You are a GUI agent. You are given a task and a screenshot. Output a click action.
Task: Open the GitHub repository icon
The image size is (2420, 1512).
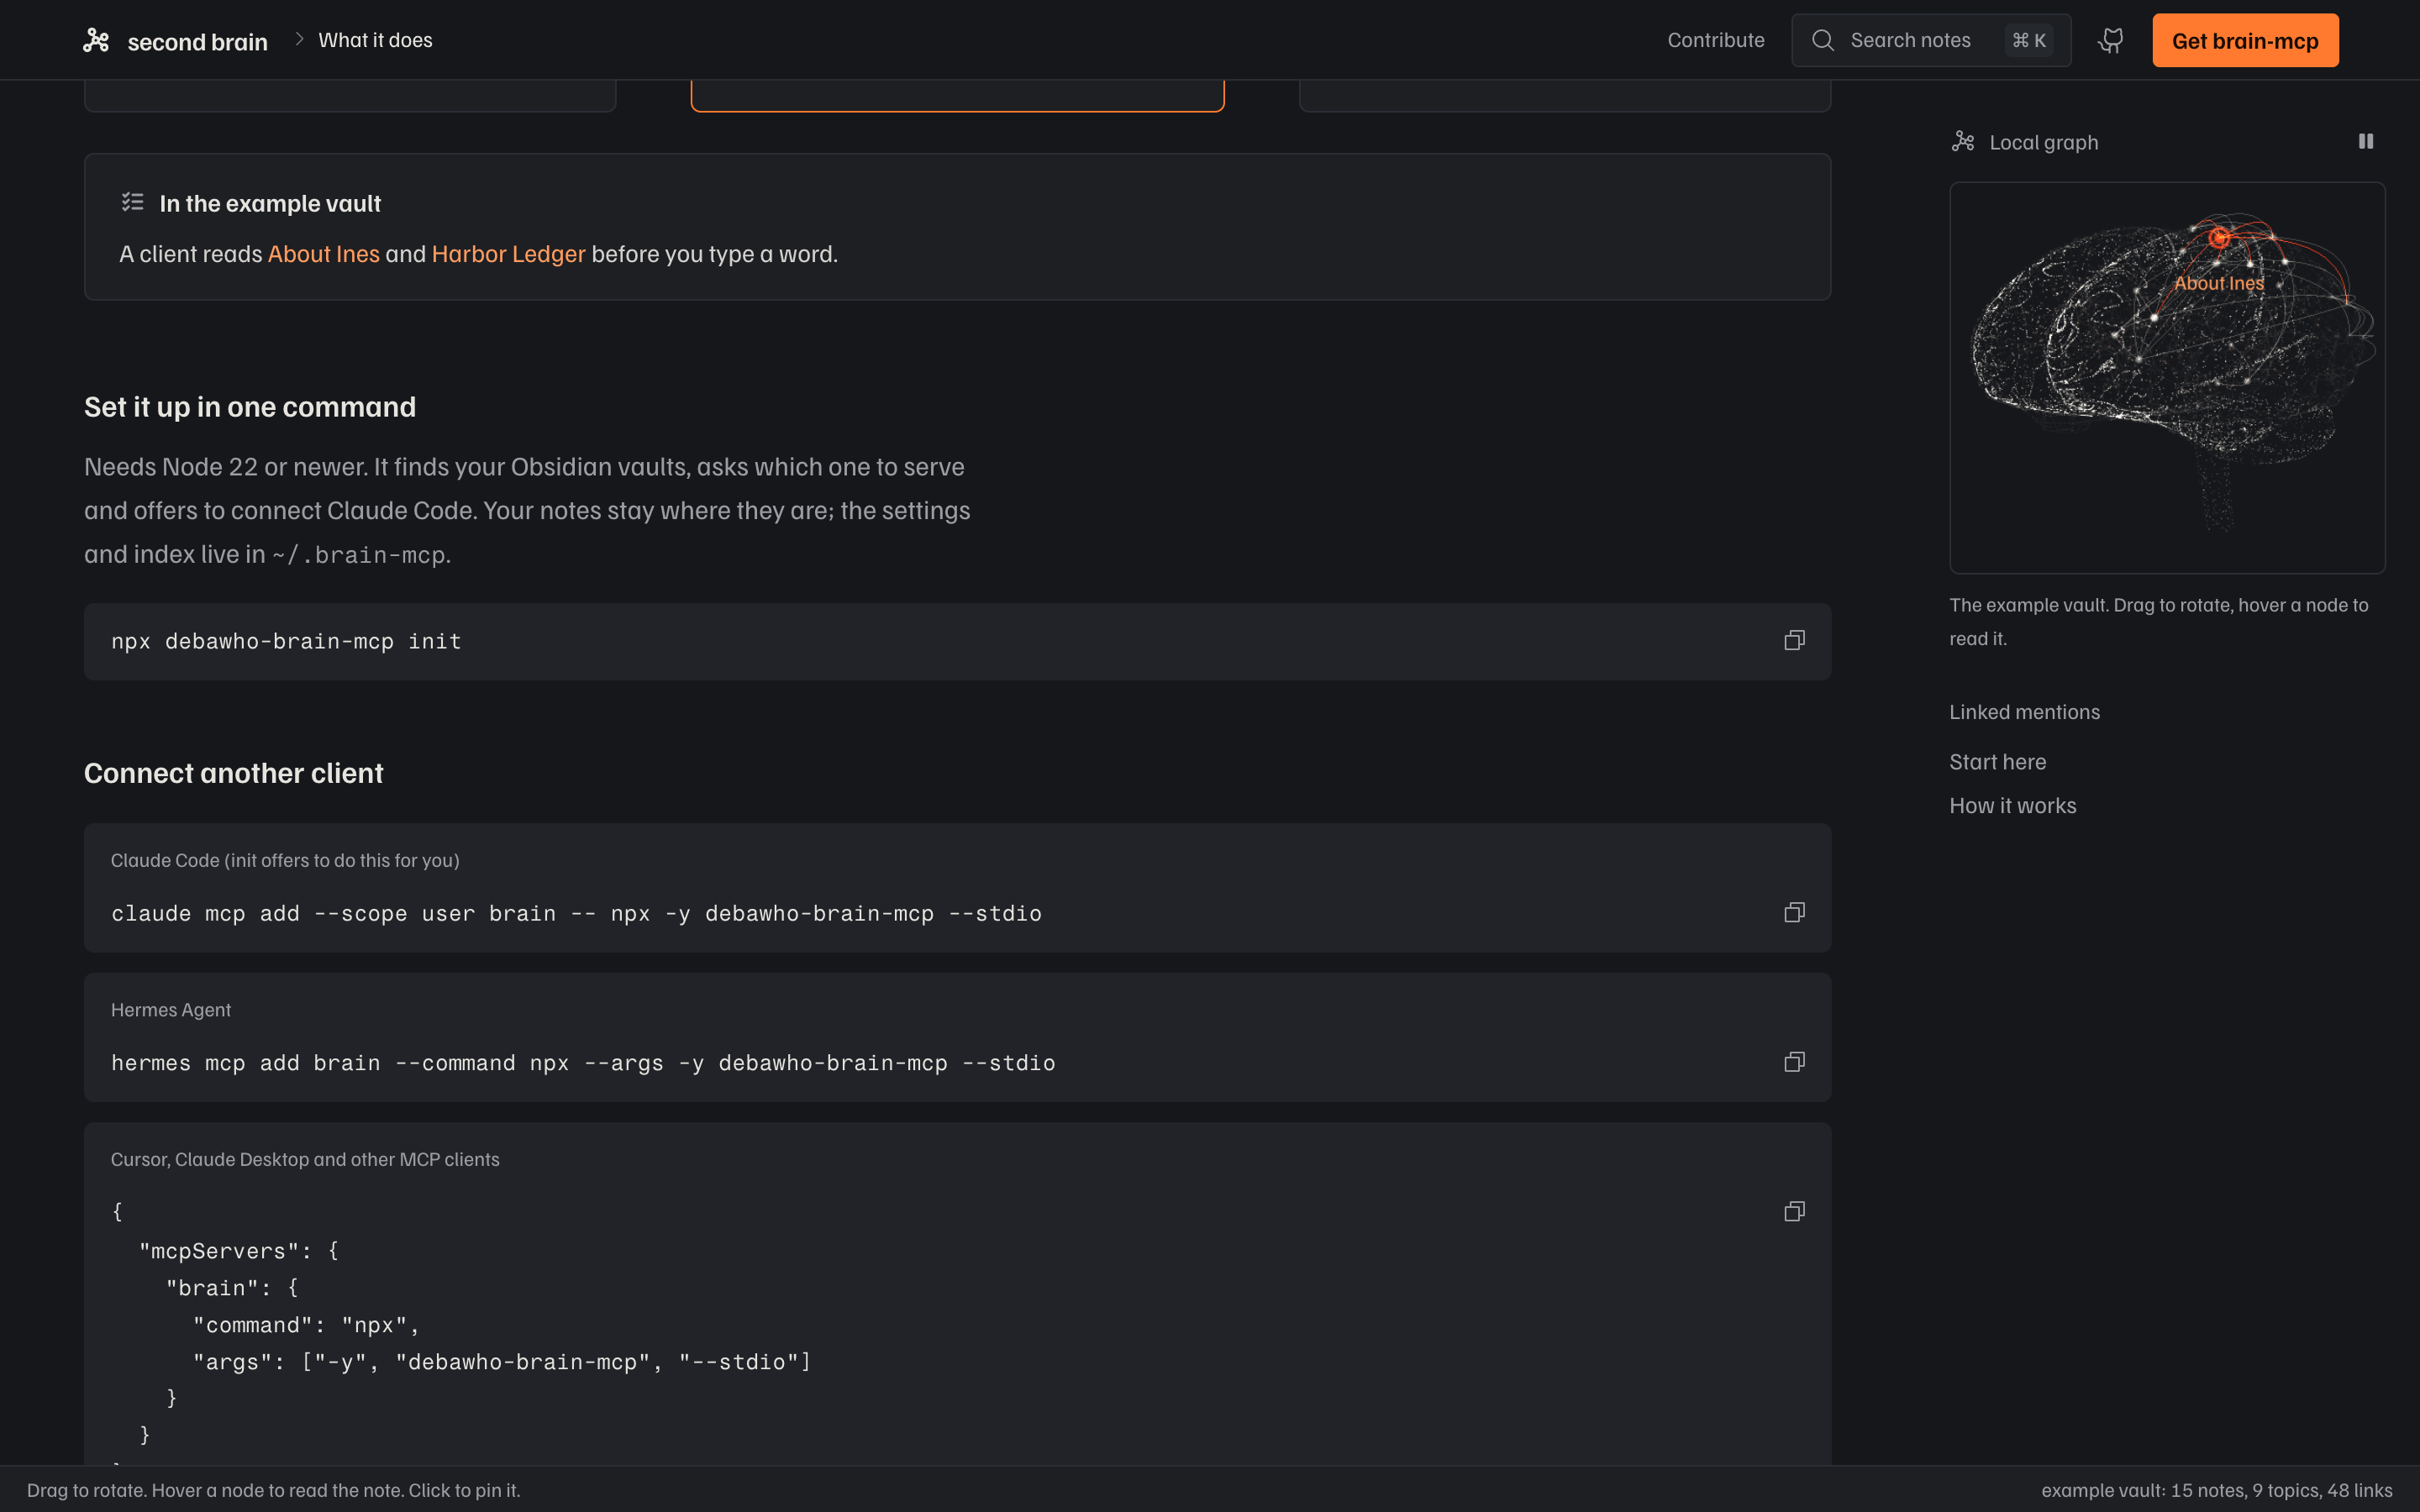point(2111,40)
